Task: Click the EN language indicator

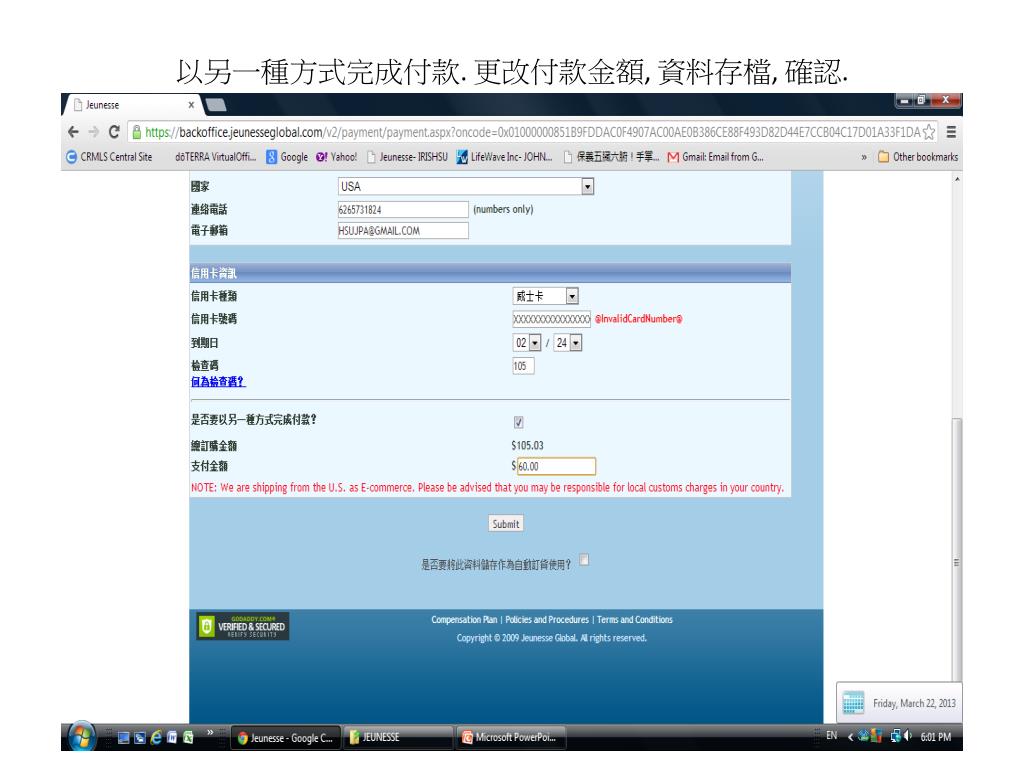Action: click(831, 736)
